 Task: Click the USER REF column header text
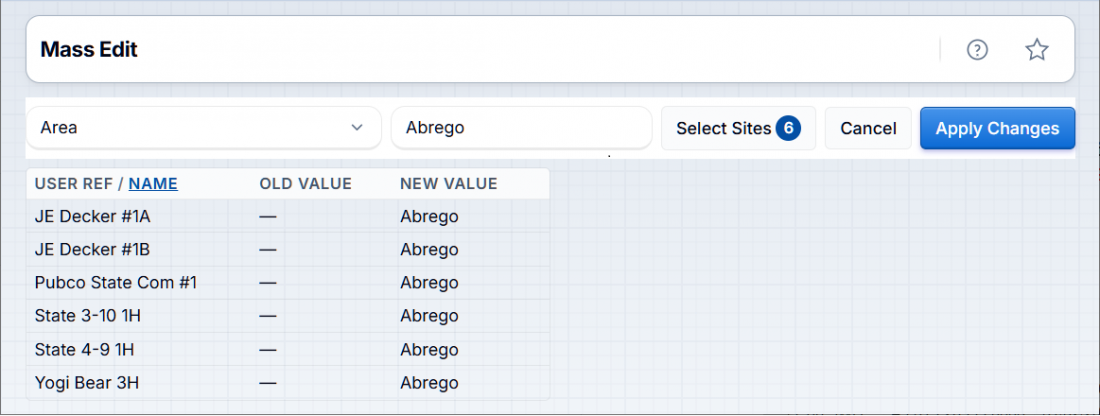(74, 184)
